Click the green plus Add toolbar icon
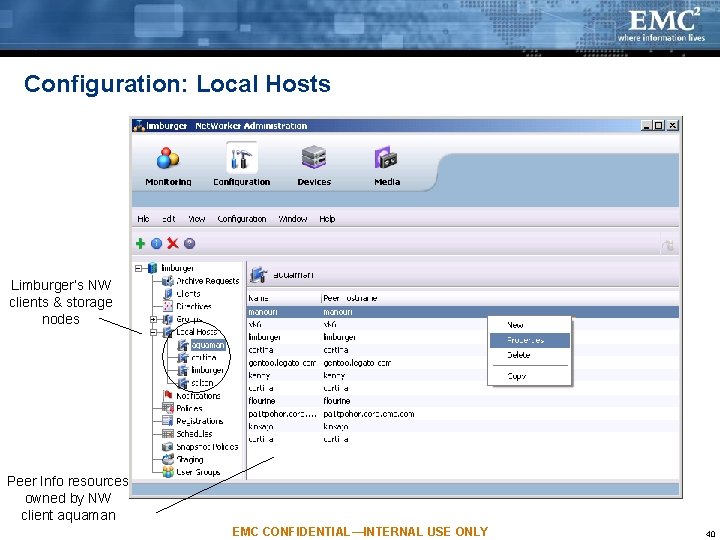 pos(141,243)
